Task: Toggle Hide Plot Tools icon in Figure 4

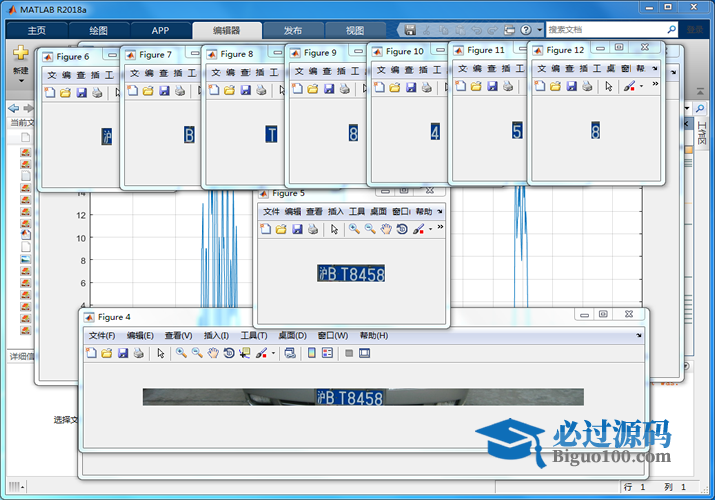Action: point(348,353)
